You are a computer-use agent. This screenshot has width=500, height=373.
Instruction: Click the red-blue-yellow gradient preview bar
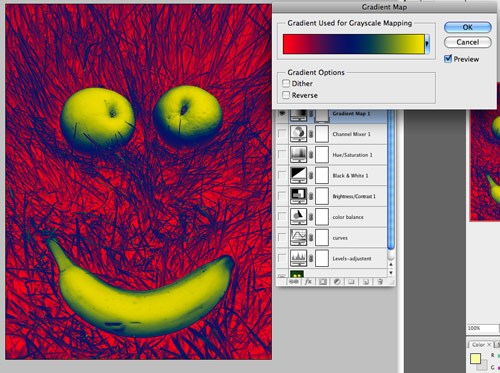[x=354, y=44]
